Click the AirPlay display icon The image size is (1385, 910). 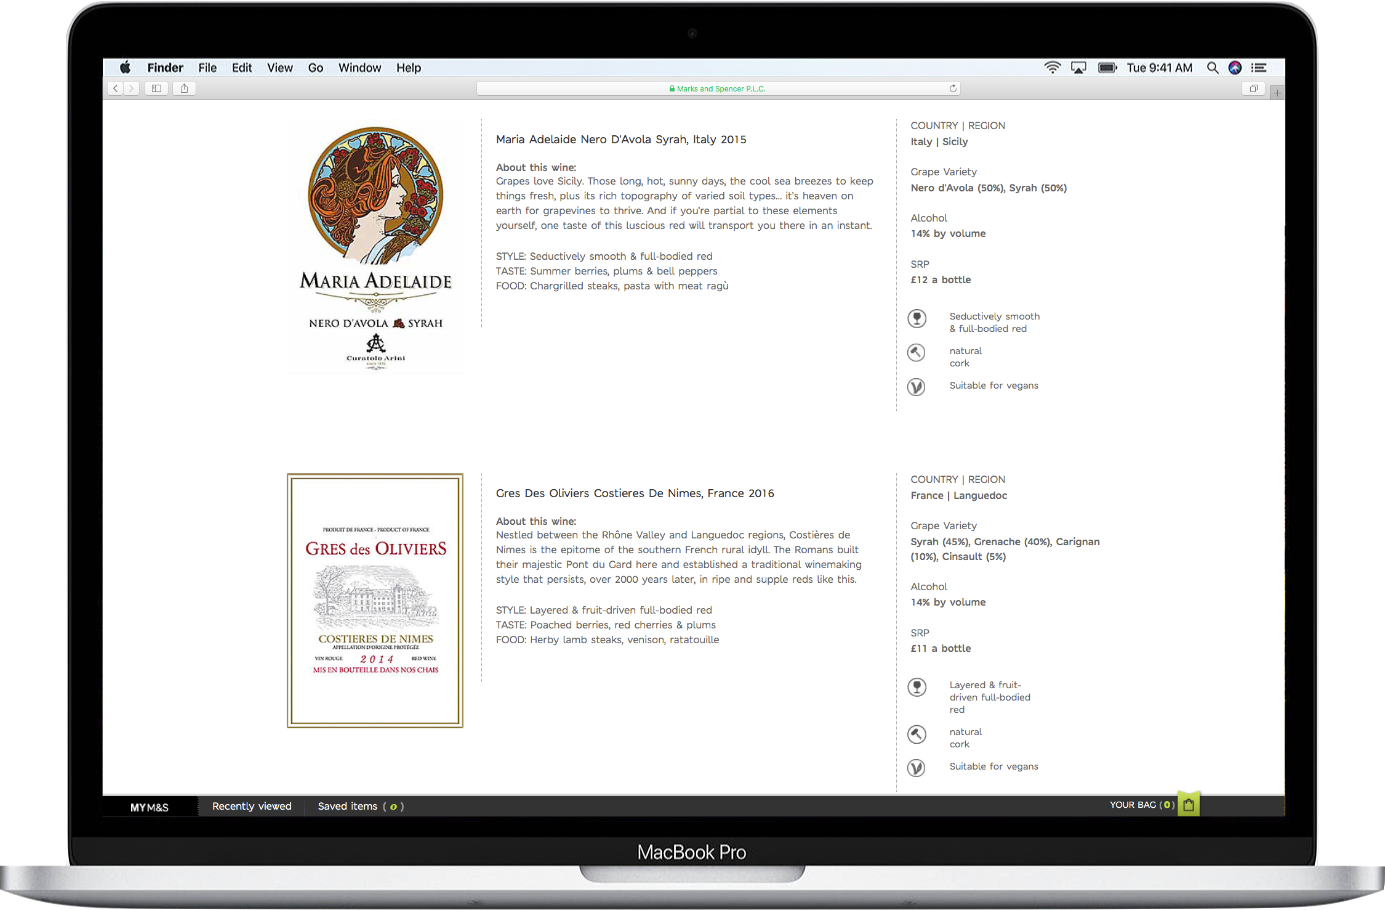click(1079, 68)
